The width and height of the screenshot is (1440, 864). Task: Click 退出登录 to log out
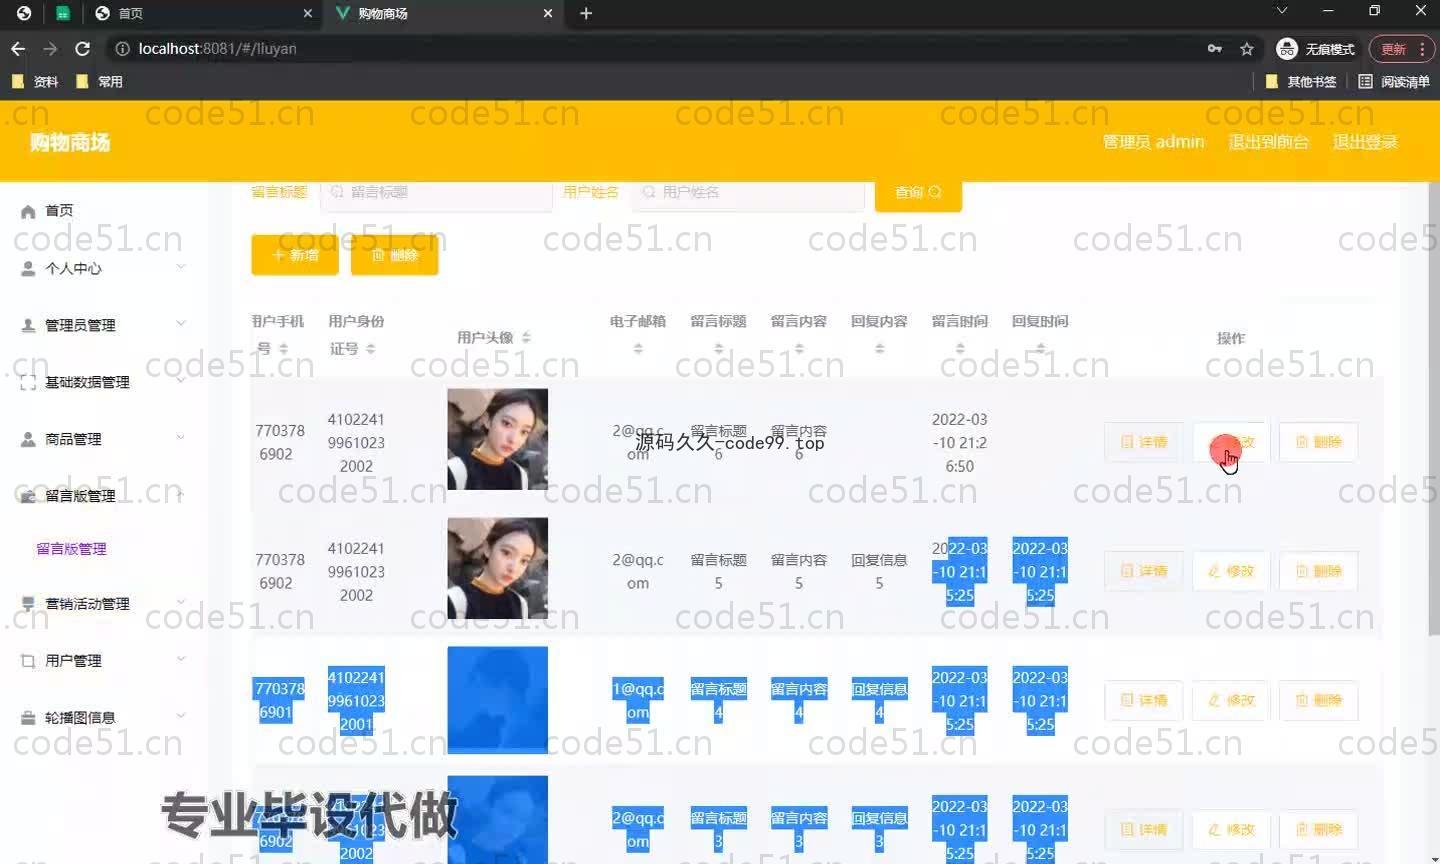pos(1365,141)
